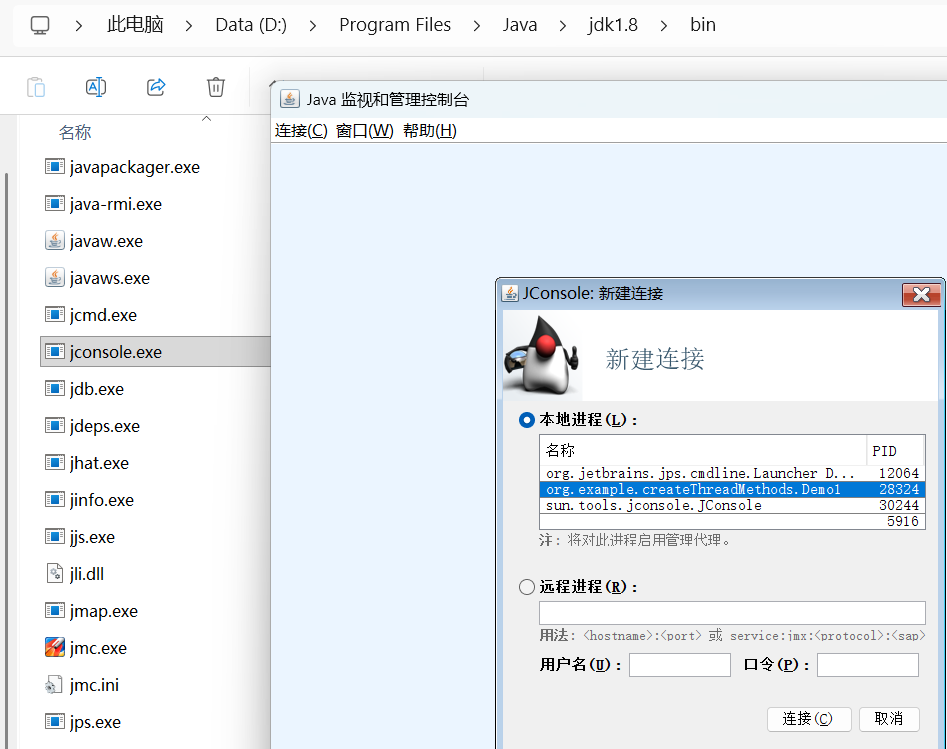Go to Data (D:) in breadcrumb
Image resolution: width=947 pixels, height=749 pixels.
coord(251,25)
